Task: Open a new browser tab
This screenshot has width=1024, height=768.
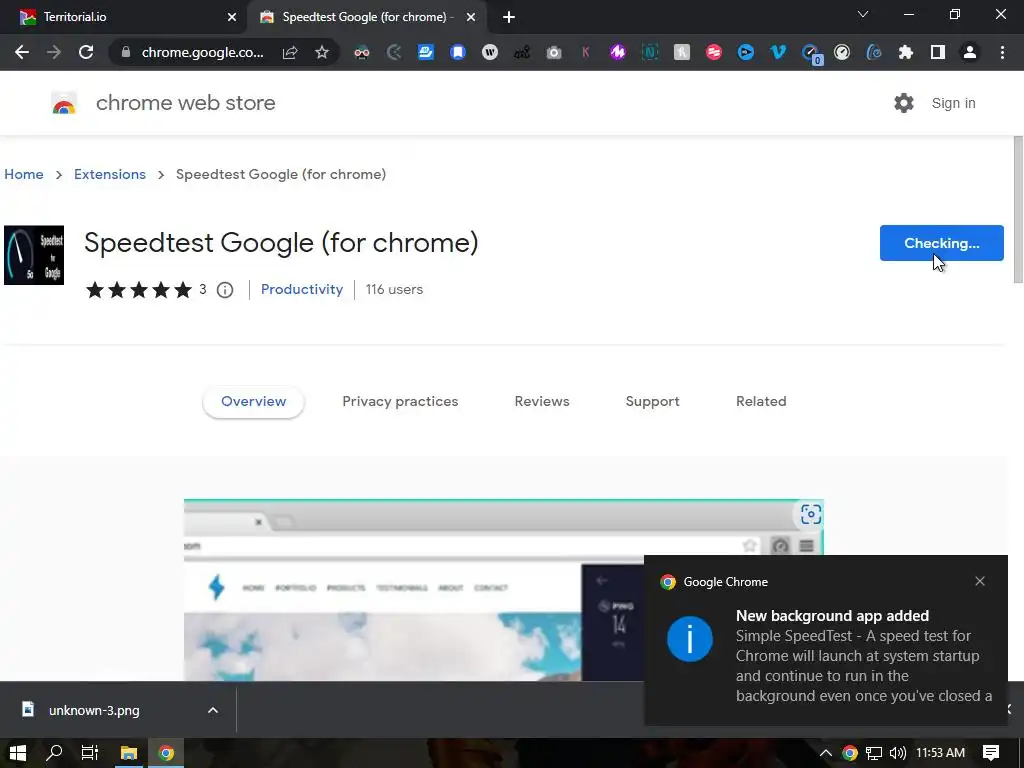Action: click(x=509, y=17)
